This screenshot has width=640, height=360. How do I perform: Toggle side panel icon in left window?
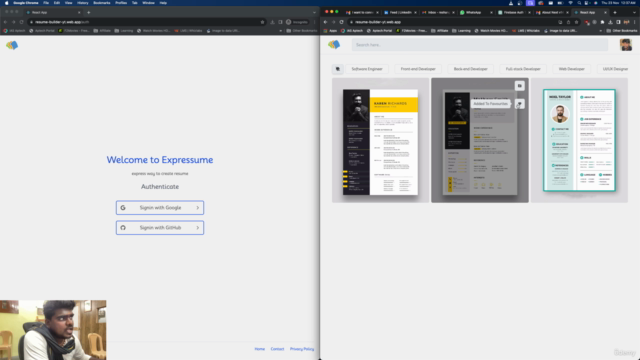(280, 22)
